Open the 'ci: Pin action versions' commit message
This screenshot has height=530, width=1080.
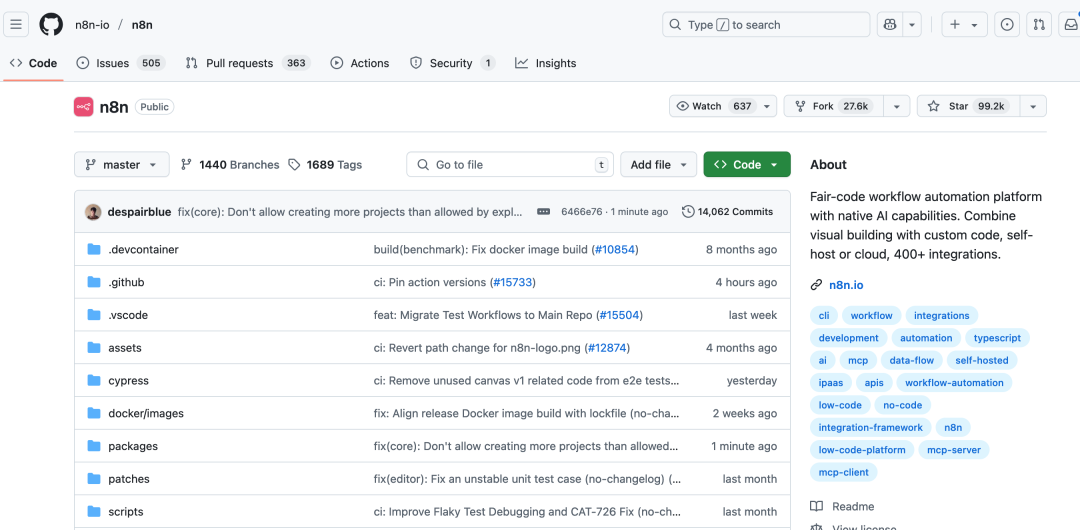click(430, 283)
